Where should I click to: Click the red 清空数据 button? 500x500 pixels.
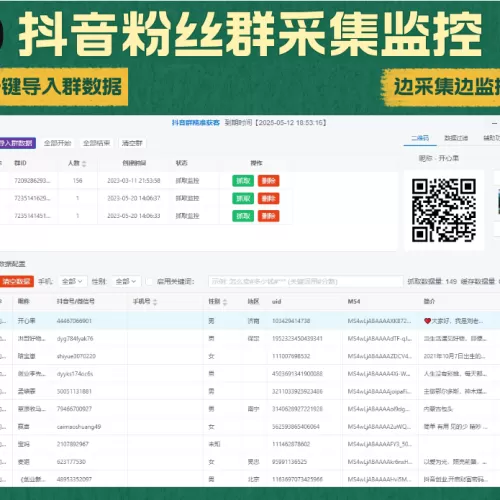17,281
